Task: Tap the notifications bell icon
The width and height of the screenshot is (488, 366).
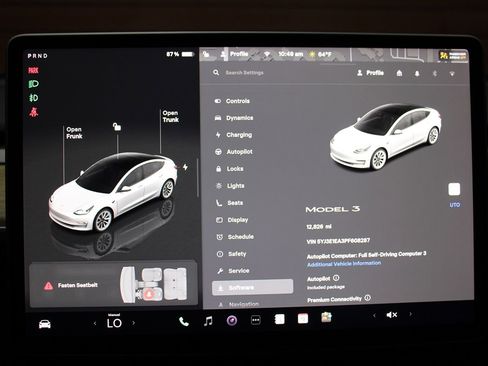Action: pos(417,73)
